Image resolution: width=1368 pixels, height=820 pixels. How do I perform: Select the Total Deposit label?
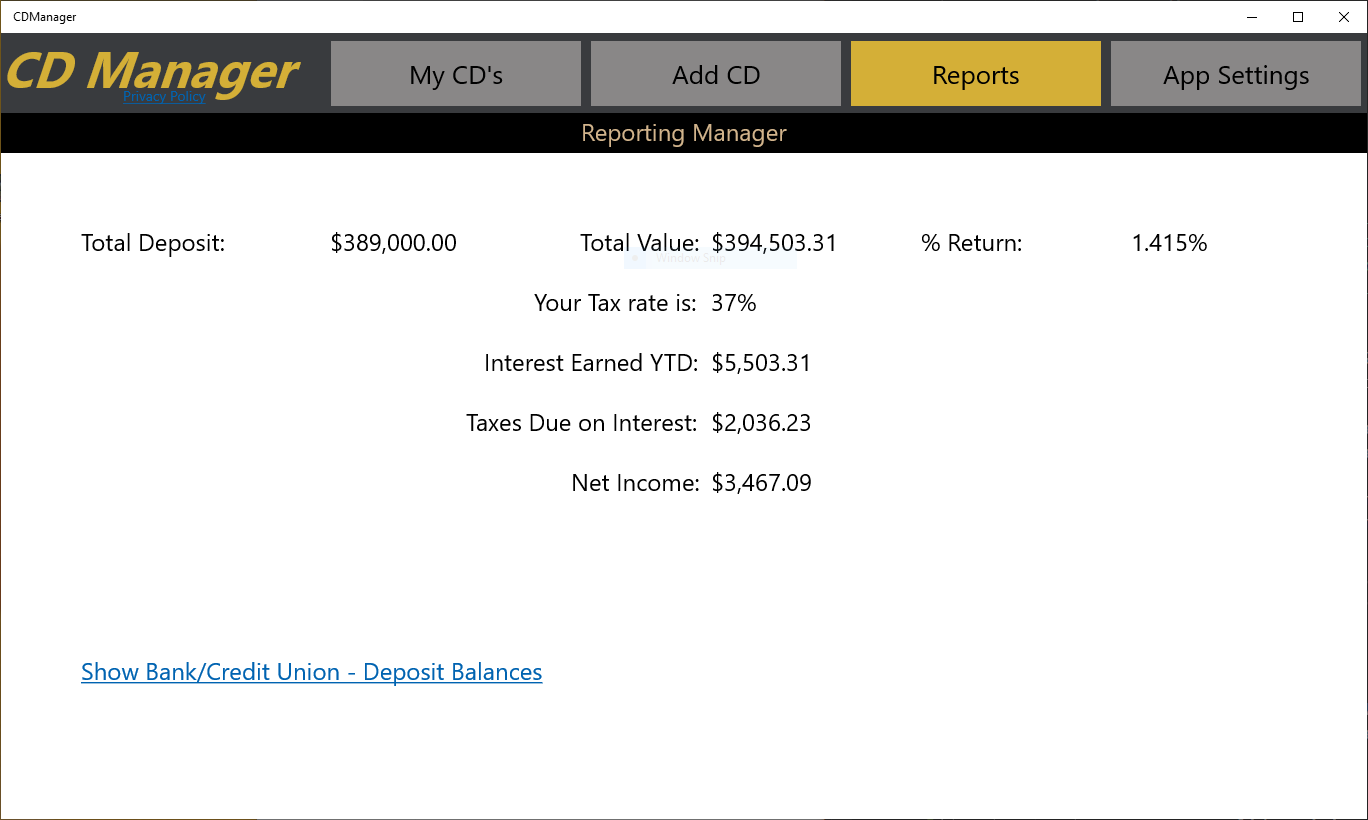tap(152, 242)
